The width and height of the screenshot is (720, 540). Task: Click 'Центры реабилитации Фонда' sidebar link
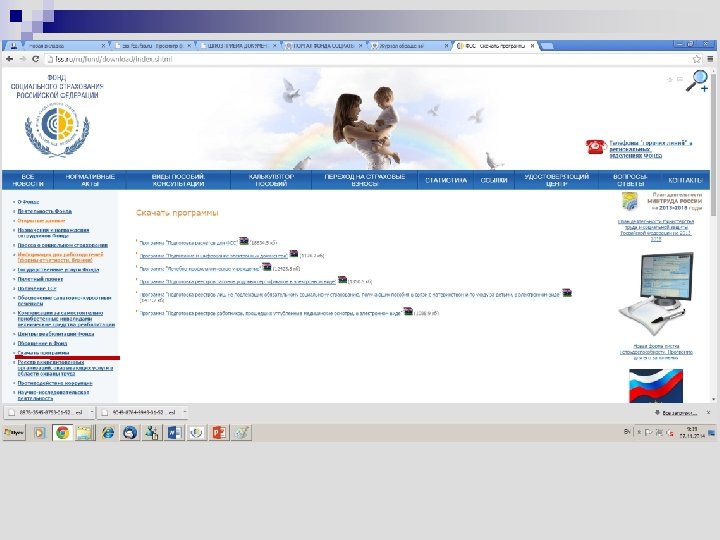point(56,334)
